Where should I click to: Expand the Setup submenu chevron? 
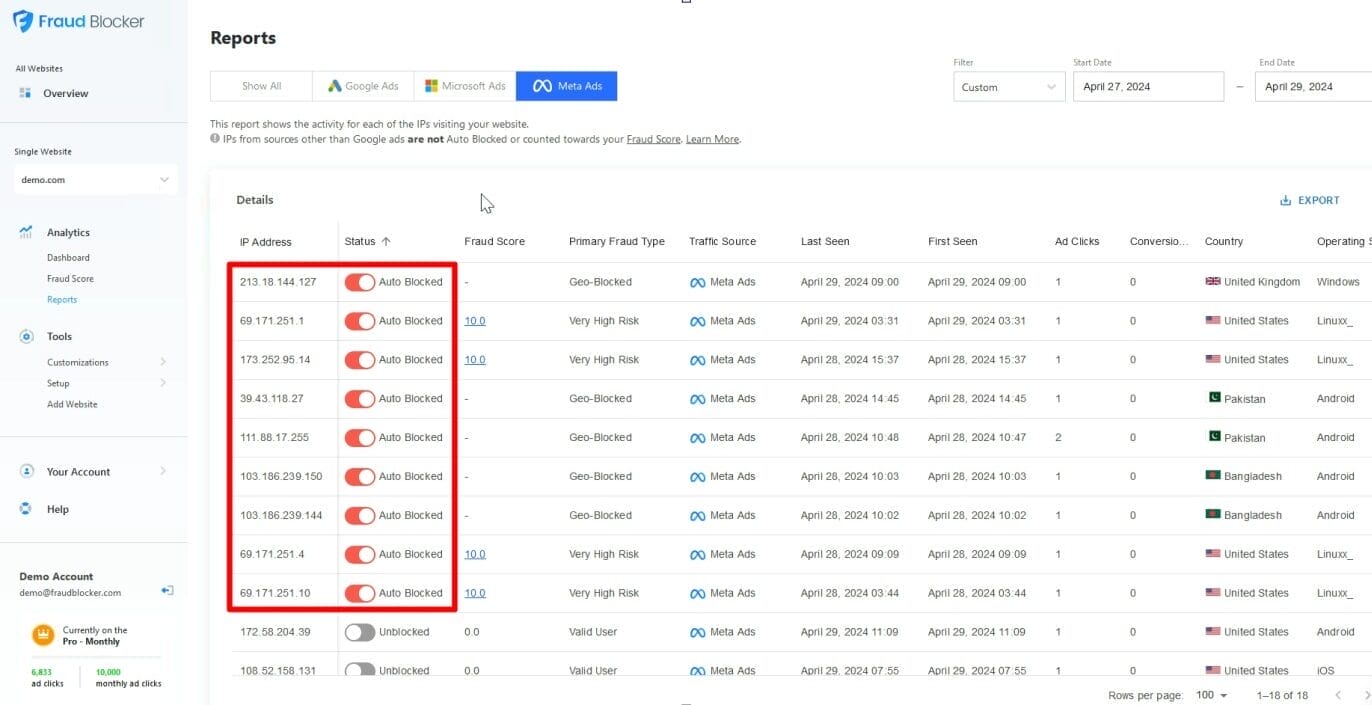163,383
